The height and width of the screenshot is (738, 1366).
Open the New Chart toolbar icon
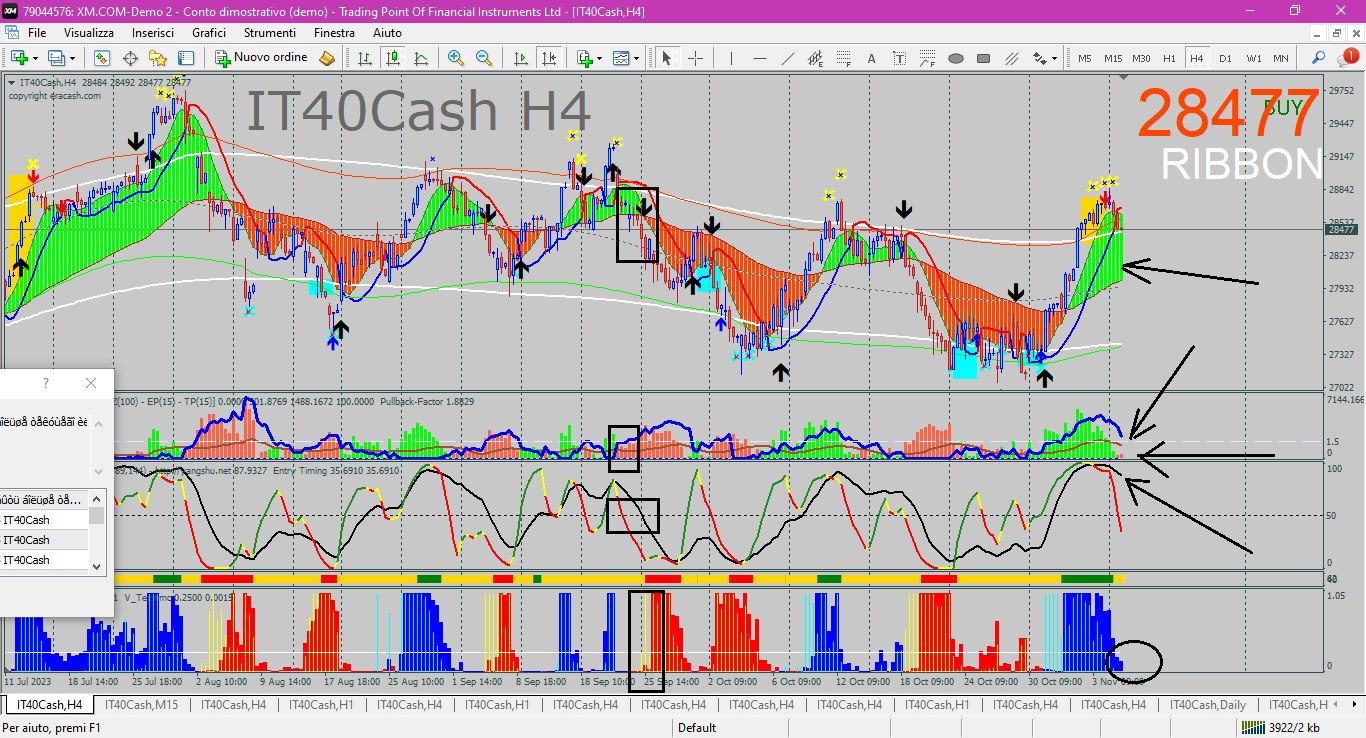[19, 58]
